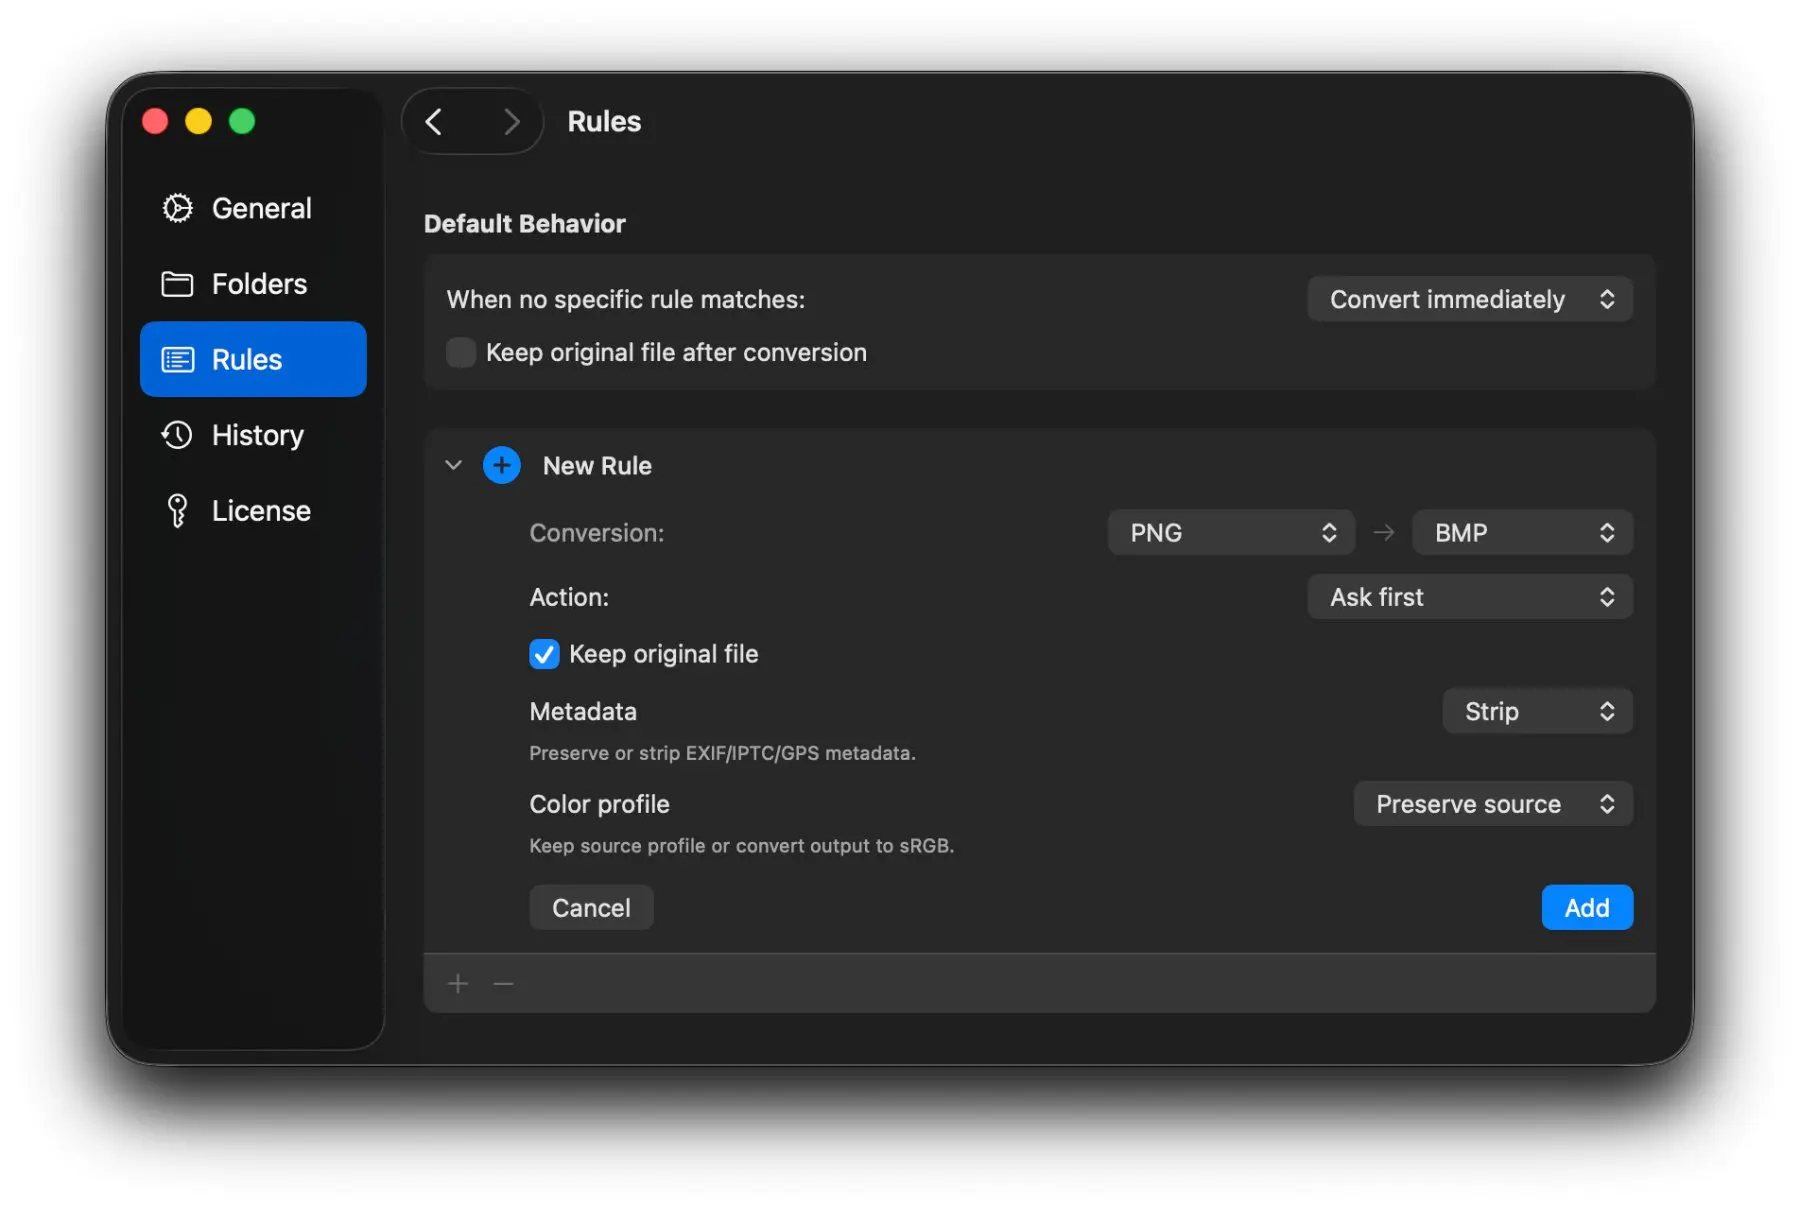Click the minus icon to remove rule
1800x1206 pixels.
coord(503,984)
